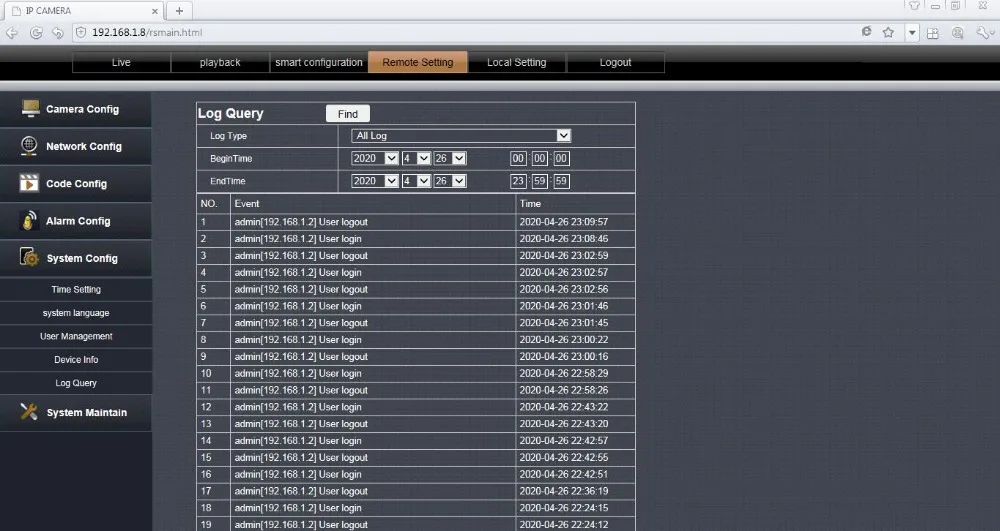Open the Local Setting tab

pyautogui.click(x=517, y=62)
